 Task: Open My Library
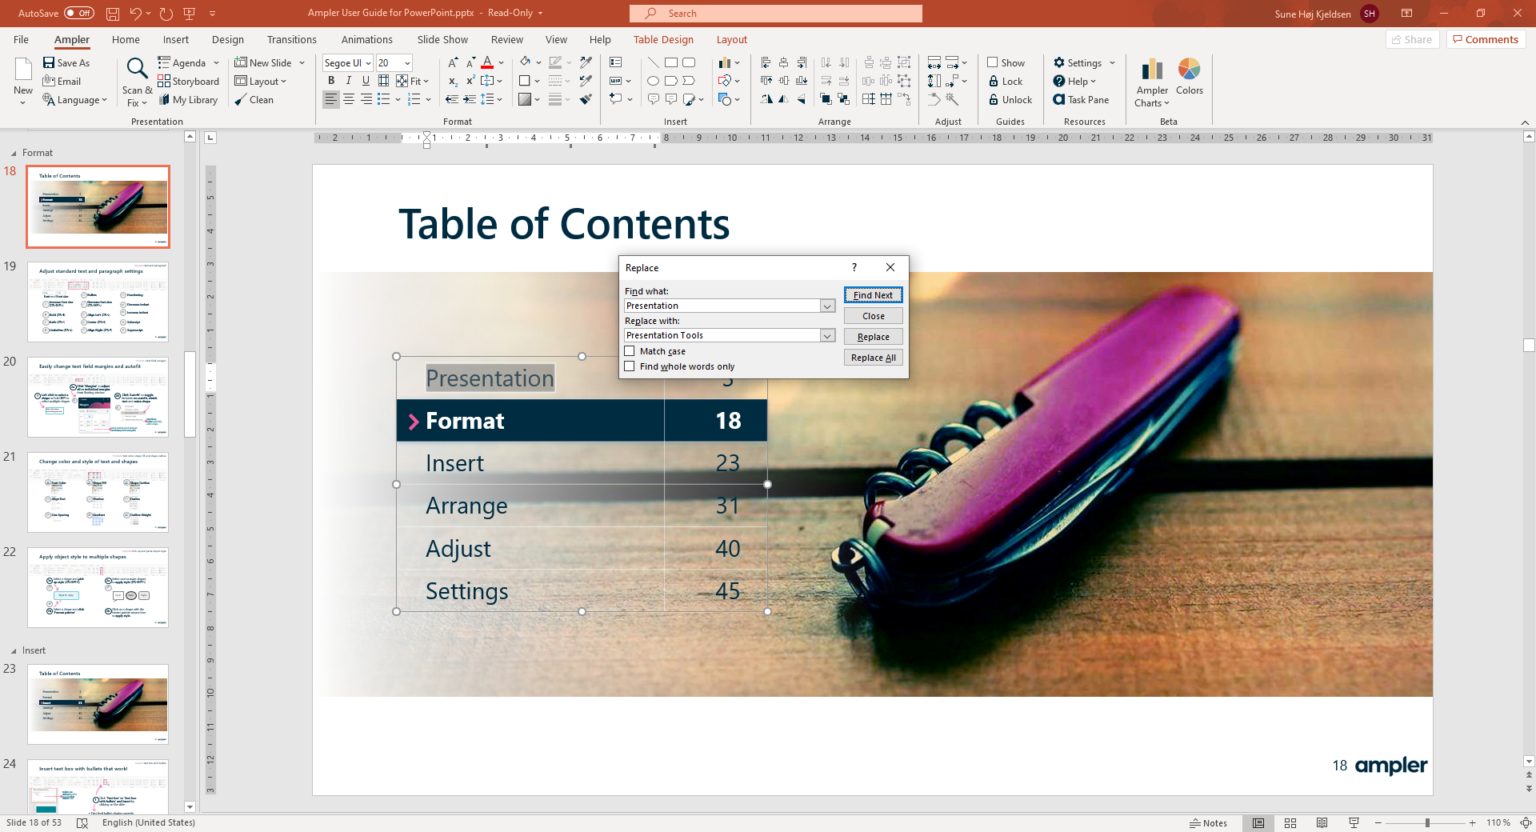coord(188,99)
